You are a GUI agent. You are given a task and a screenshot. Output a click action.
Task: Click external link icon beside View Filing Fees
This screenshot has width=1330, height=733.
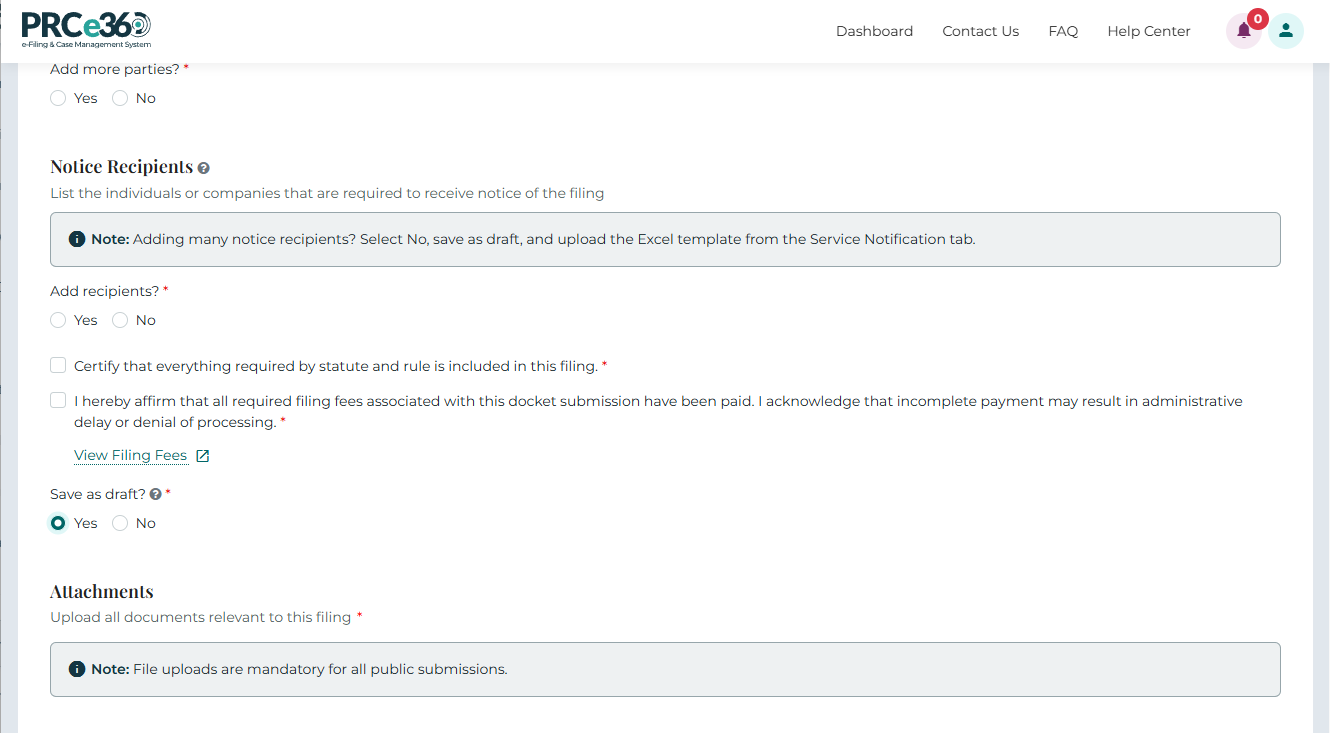click(x=202, y=456)
